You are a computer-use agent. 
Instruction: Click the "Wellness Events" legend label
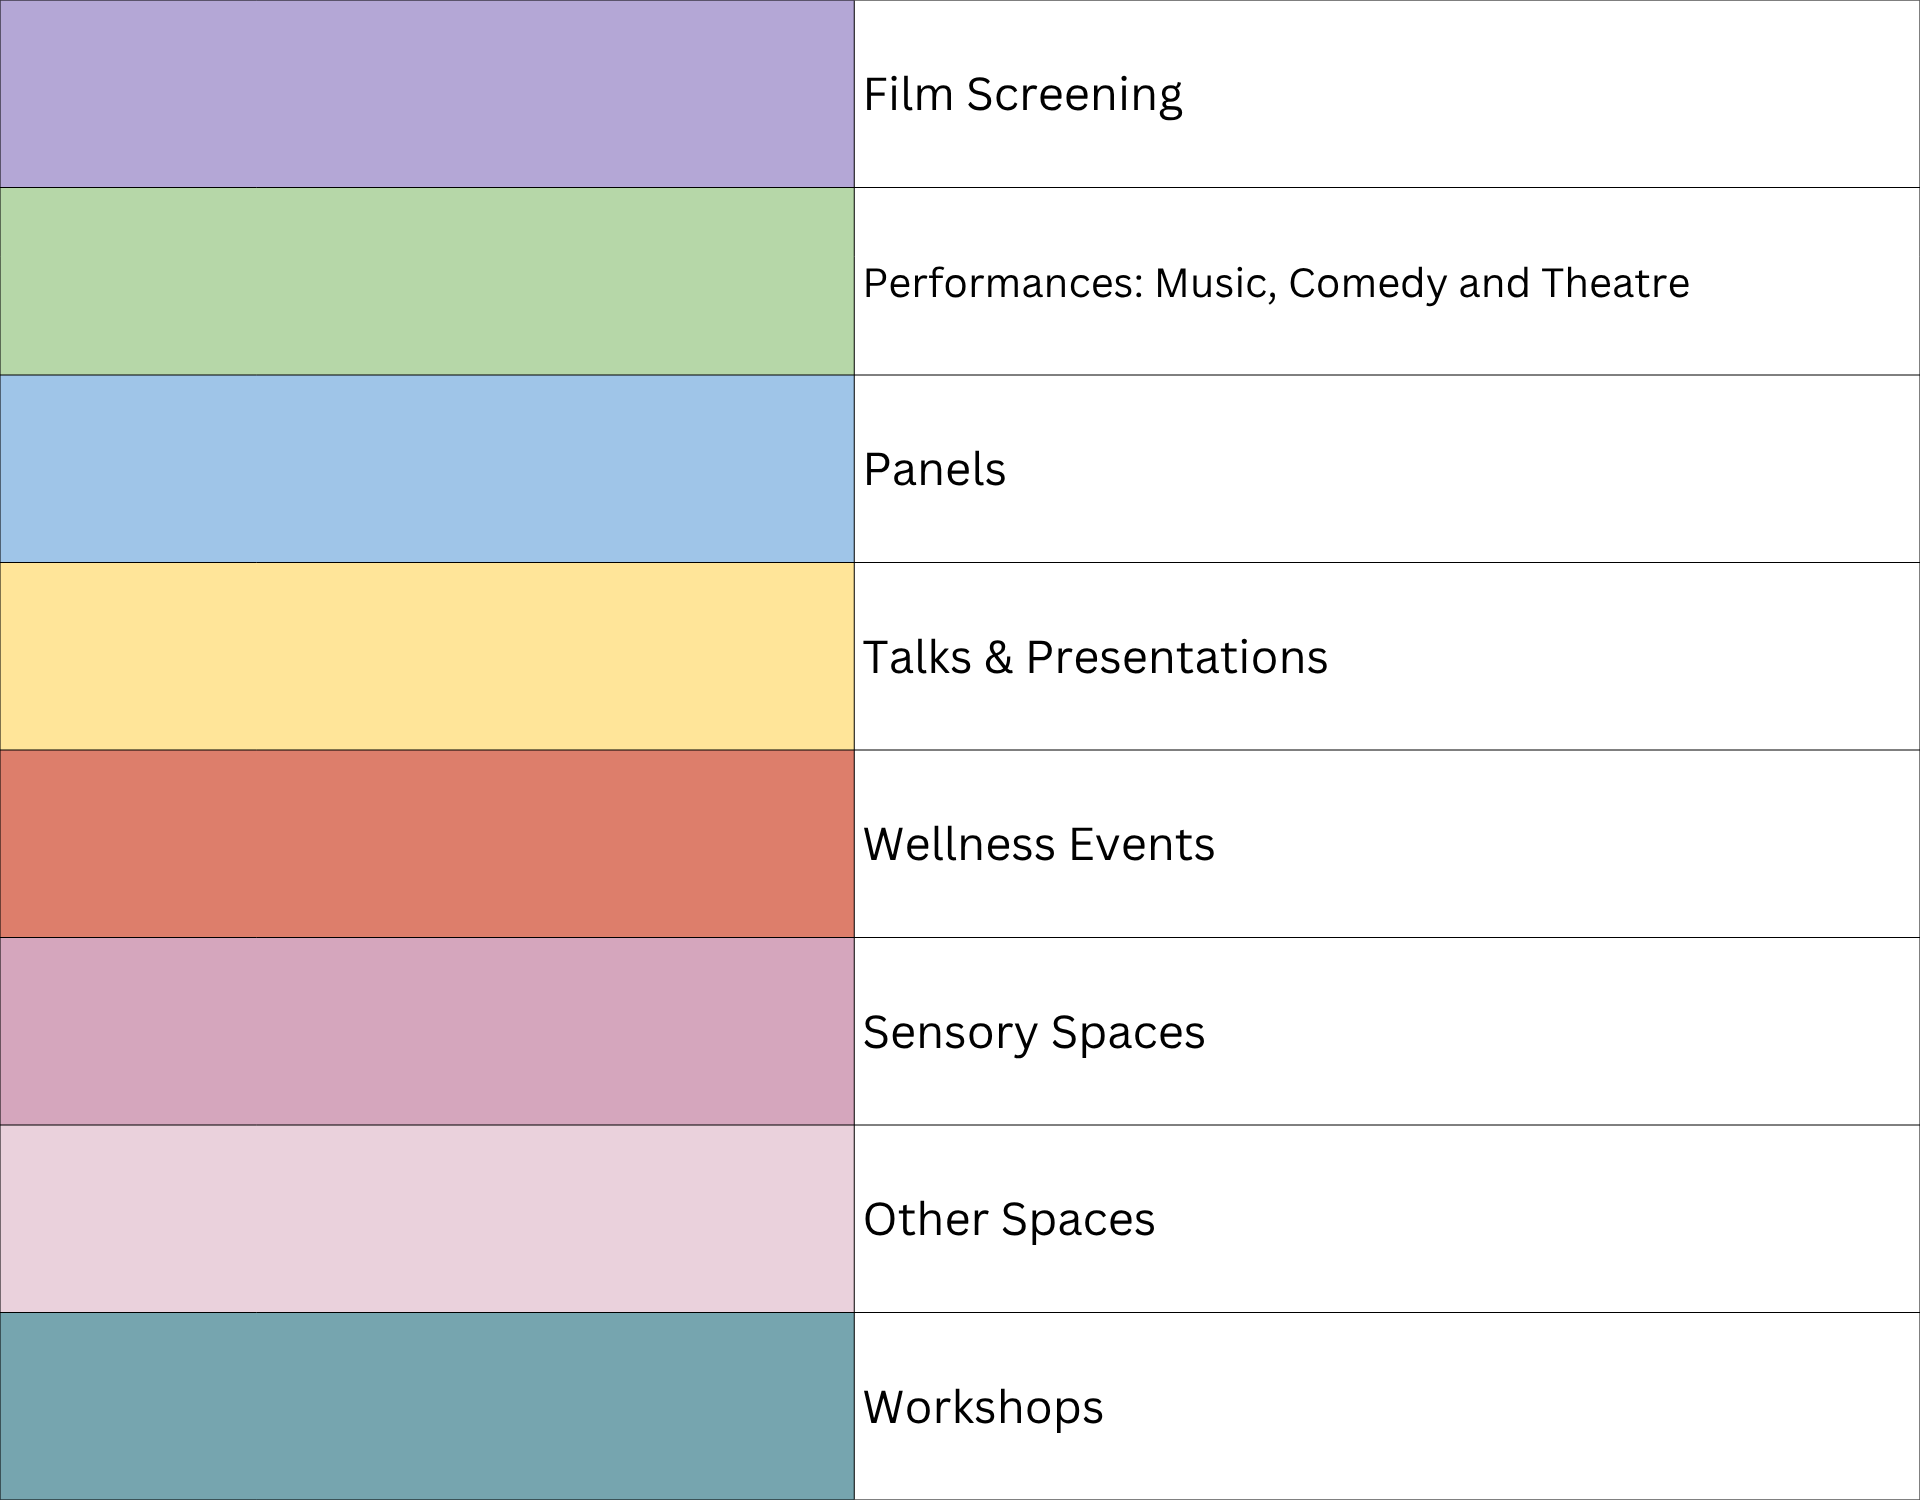(1038, 845)
